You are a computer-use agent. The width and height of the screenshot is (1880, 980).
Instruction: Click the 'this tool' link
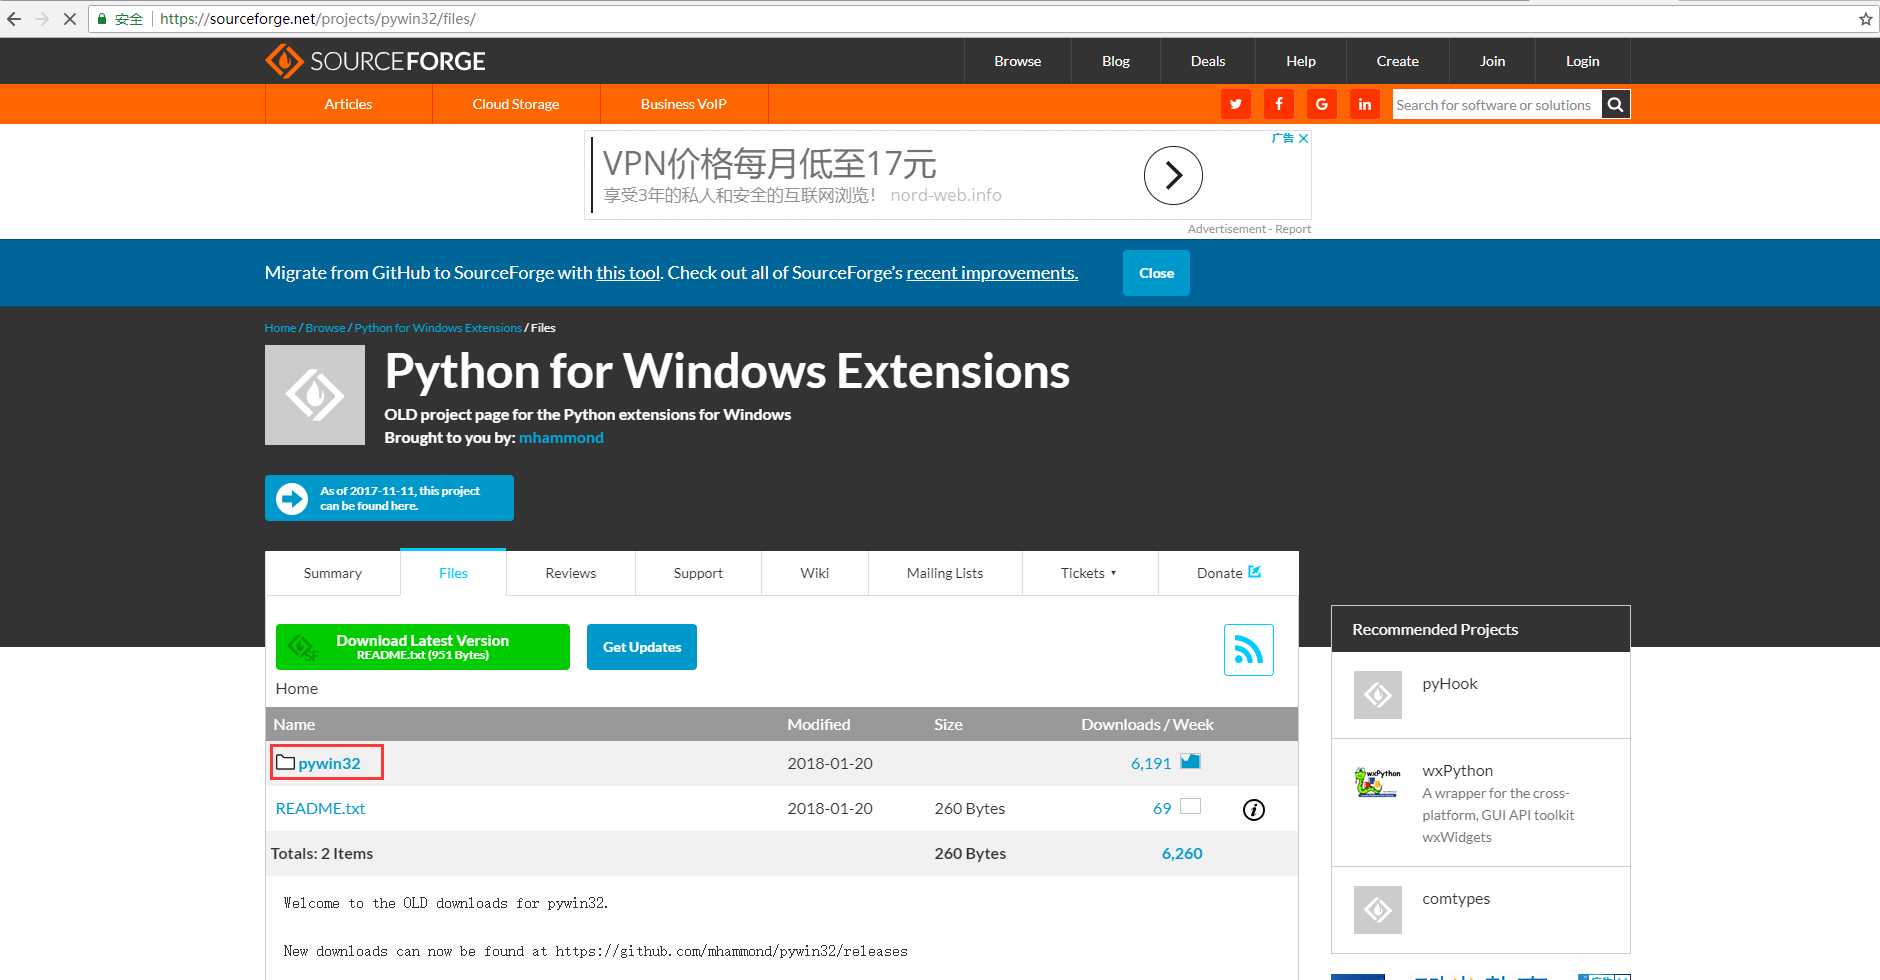coord(628,273)
